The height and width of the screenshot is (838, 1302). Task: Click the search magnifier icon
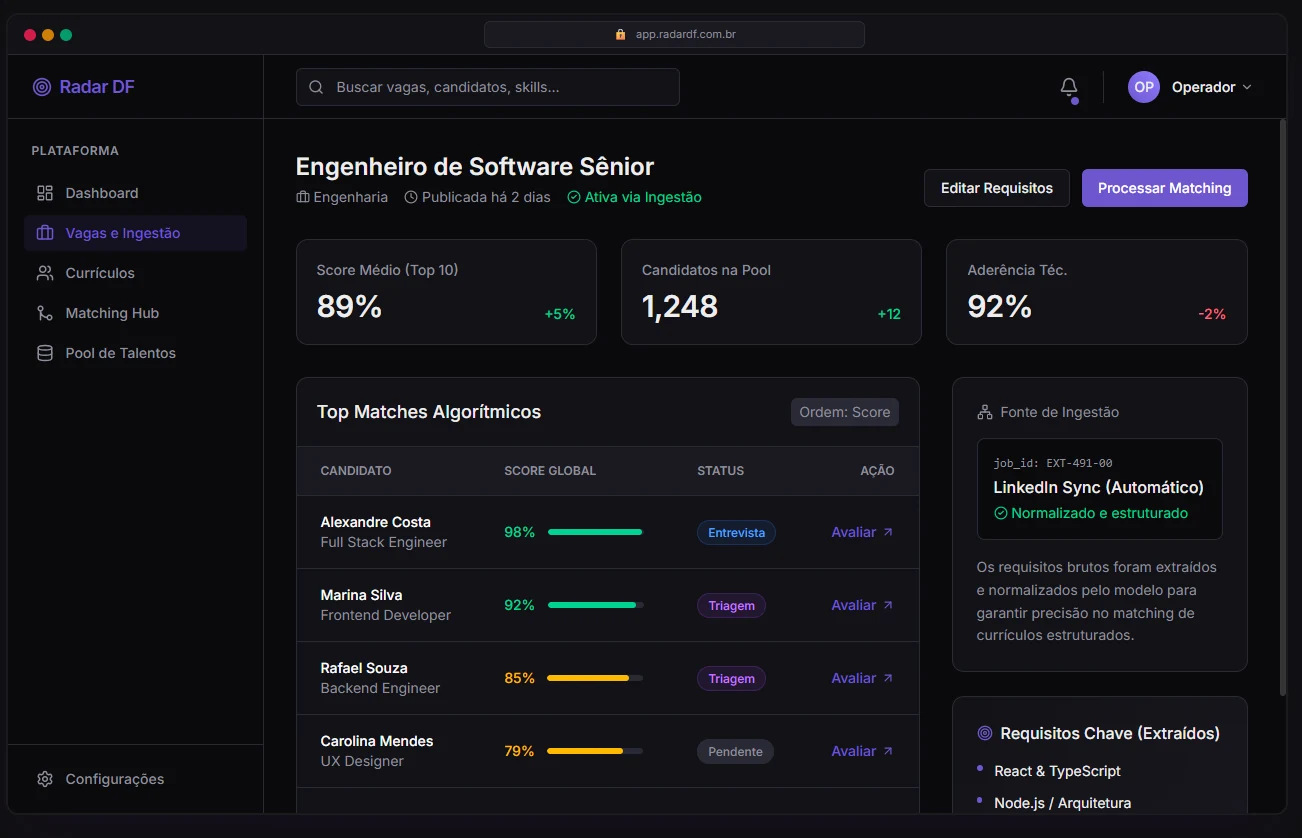[316, 87]
